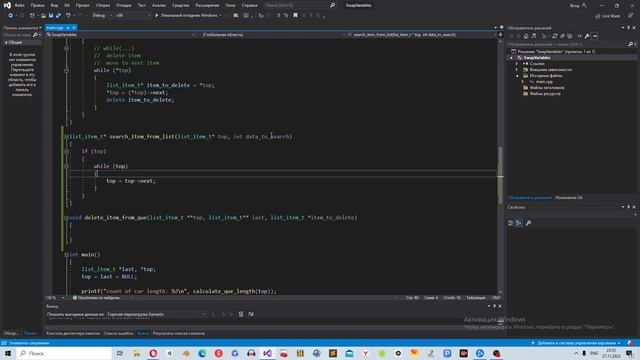The width and height of the screenshot is (640, 360).
Task: Select the SwapVariables project node
Action: [x=537, y=58]
